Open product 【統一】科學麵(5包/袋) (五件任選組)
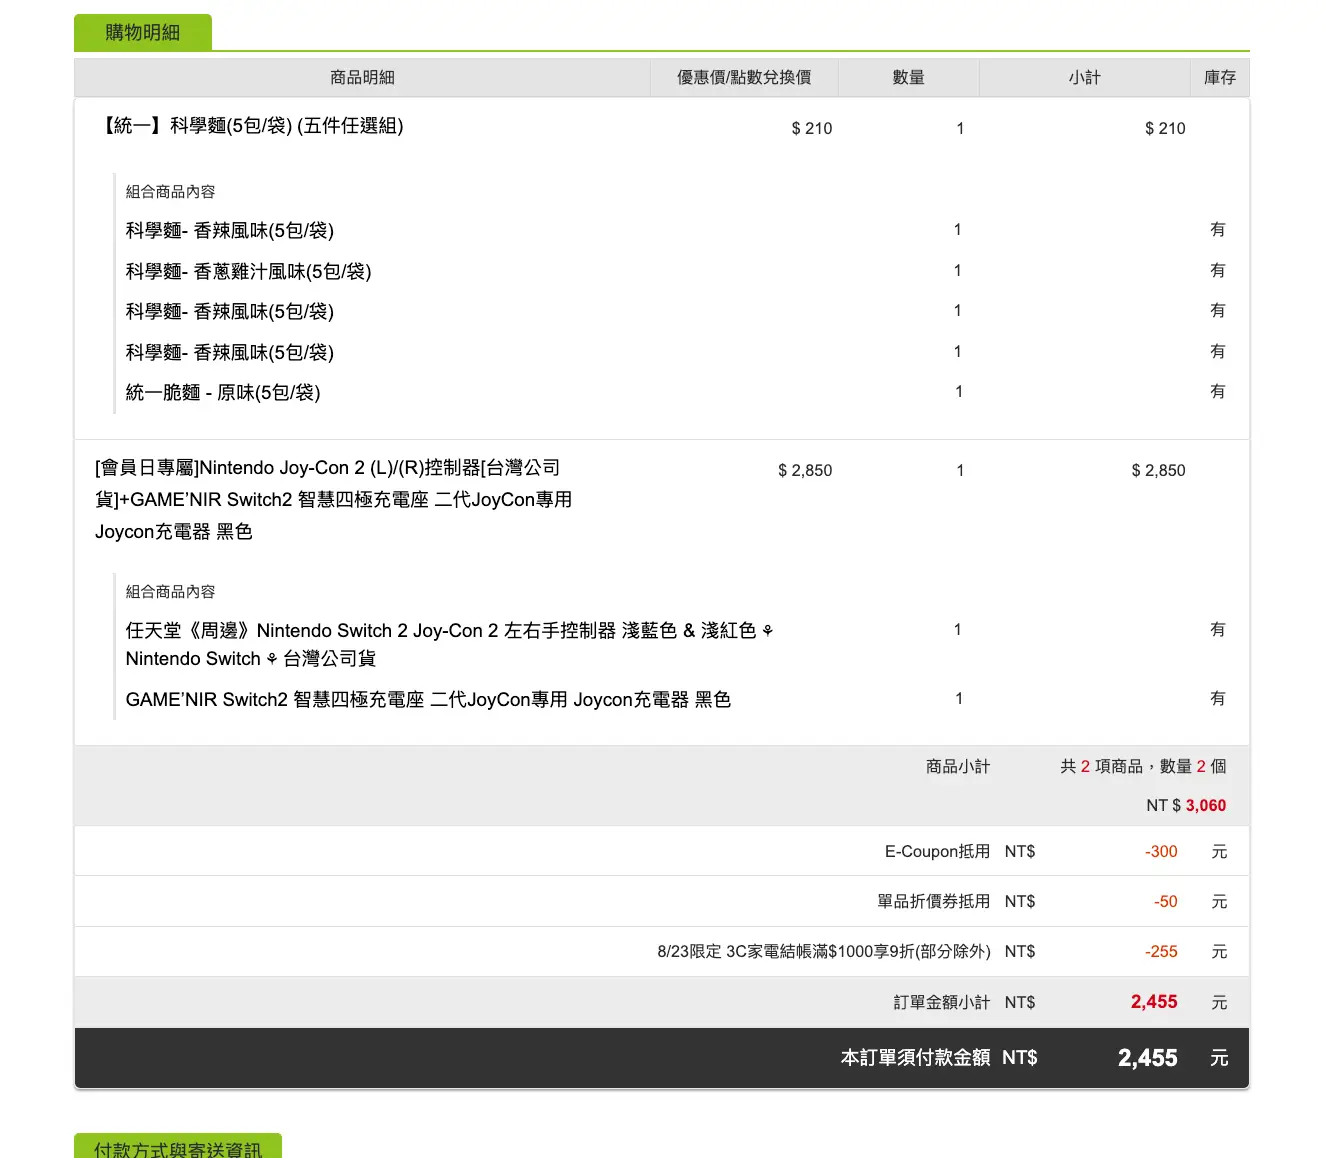Viewport: 1325px width, 1158px height. (x=250, y=126)
